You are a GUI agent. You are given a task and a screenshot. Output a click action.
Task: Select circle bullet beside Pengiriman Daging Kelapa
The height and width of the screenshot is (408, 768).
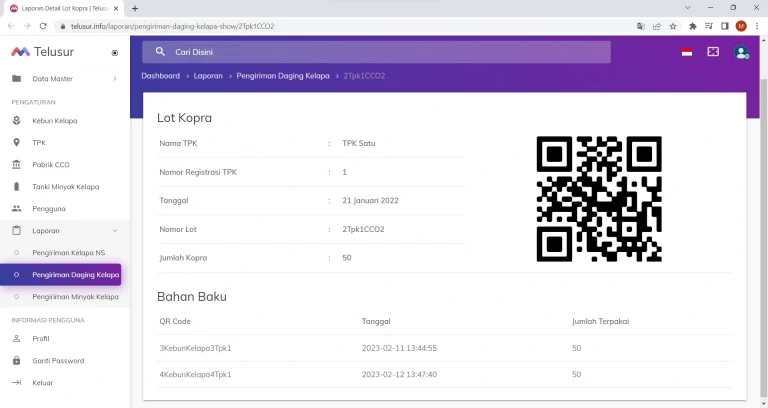(16, 275)
